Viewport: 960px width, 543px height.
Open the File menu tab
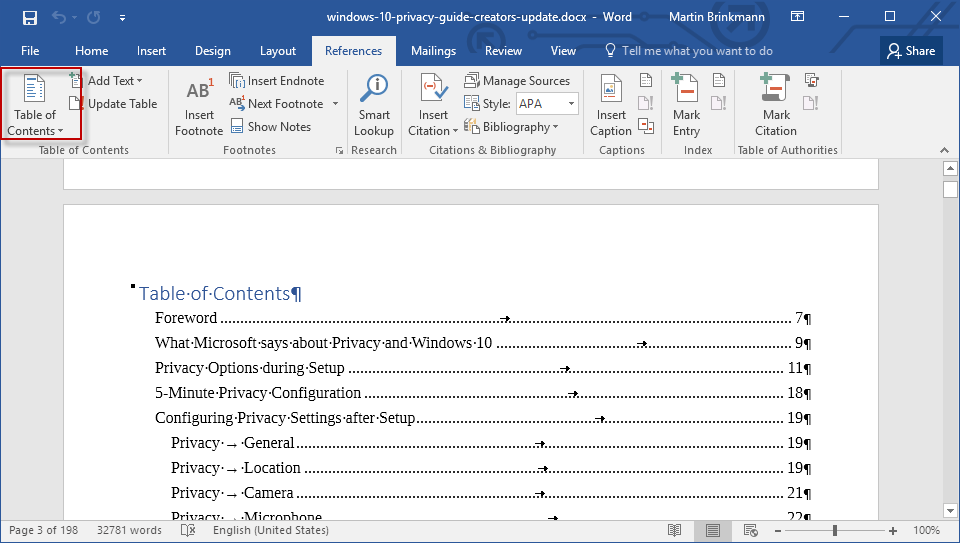pyautogui.click(x=30, y=51)
